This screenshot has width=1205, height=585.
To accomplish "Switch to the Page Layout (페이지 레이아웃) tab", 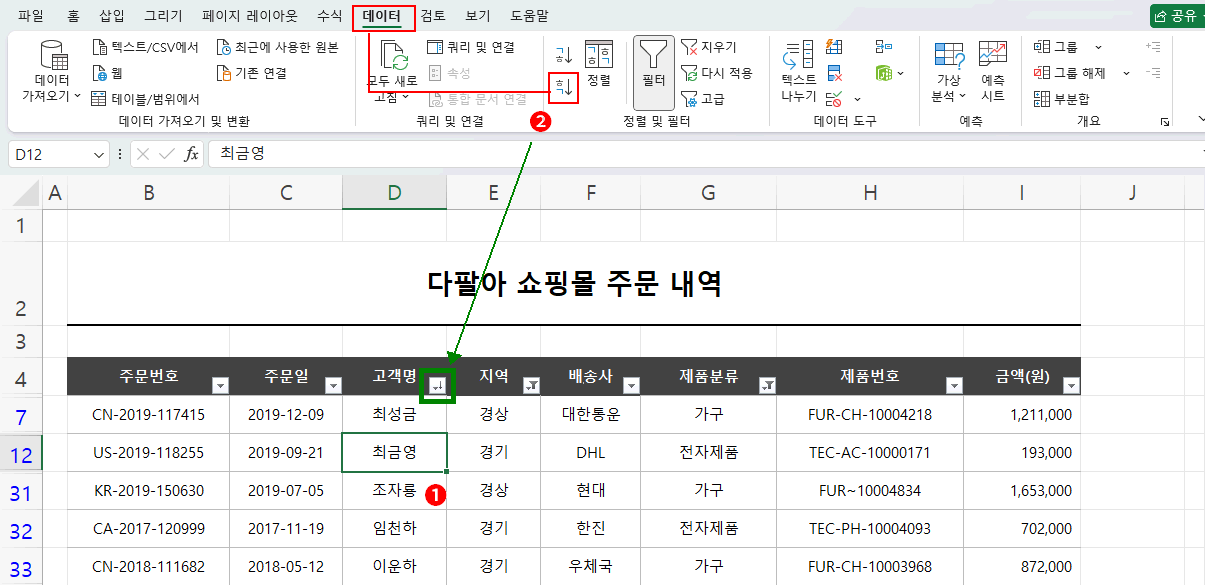I will pos(249,16).
